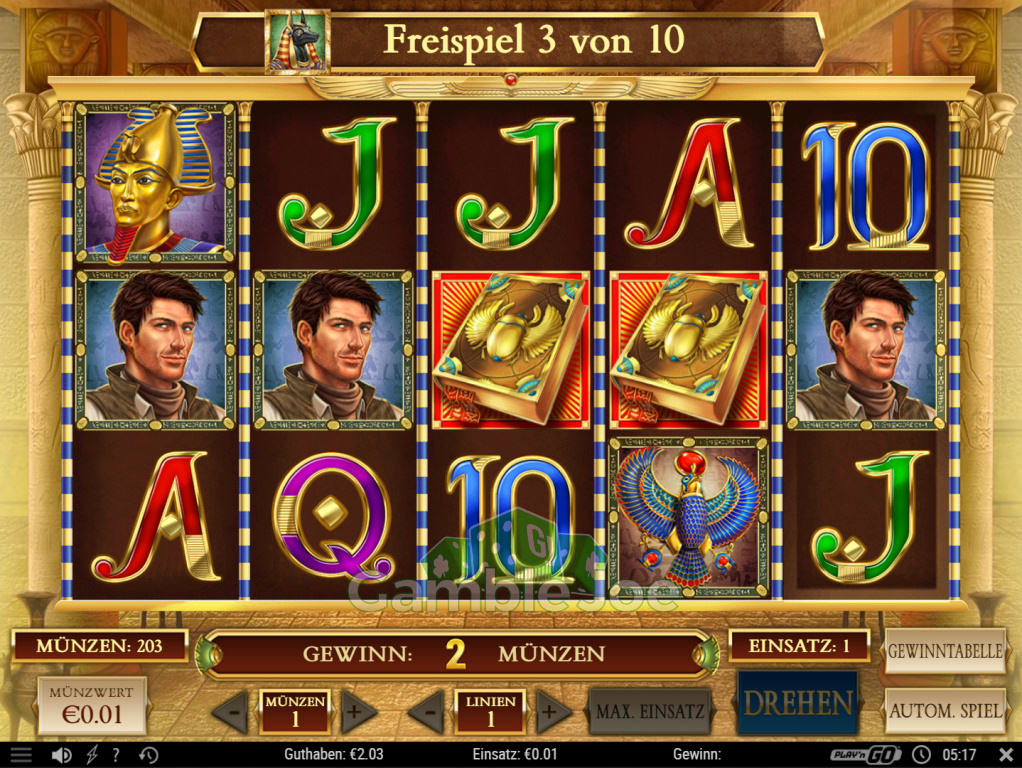This screenshot has height=768, width=1022.
Task: Click the Anubis icon in free-spin banner
Action: [297, 40]
